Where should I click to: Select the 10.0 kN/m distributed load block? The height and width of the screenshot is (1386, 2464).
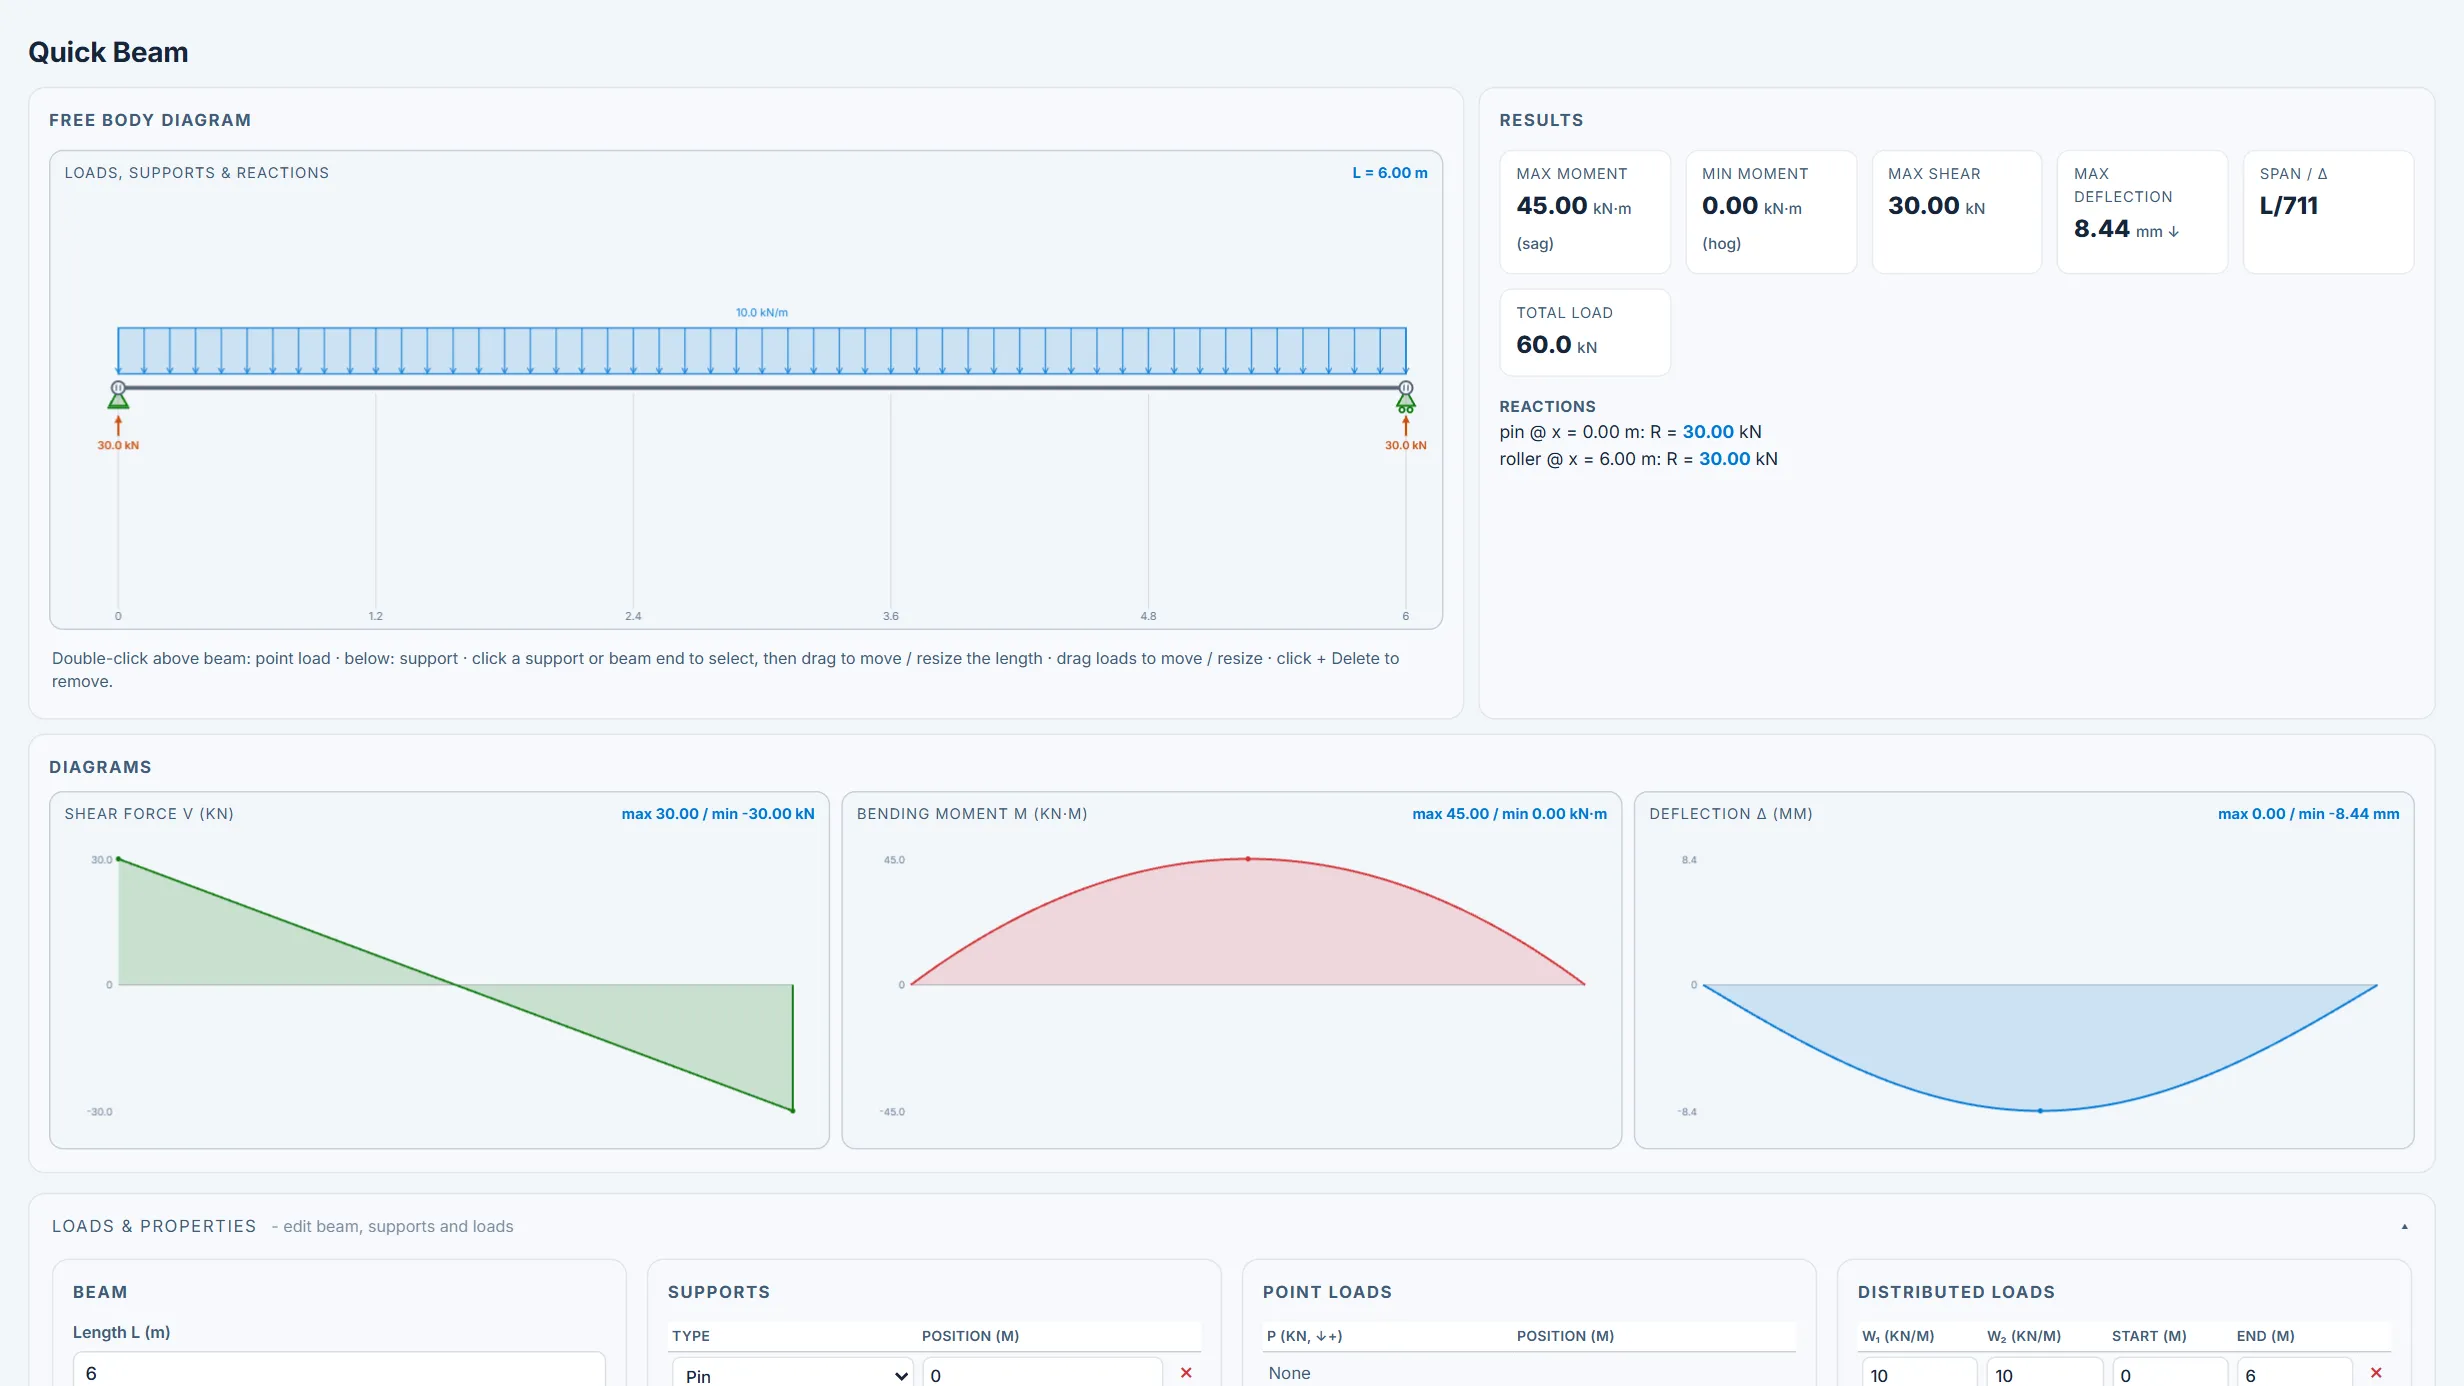(x=762, y=350)
